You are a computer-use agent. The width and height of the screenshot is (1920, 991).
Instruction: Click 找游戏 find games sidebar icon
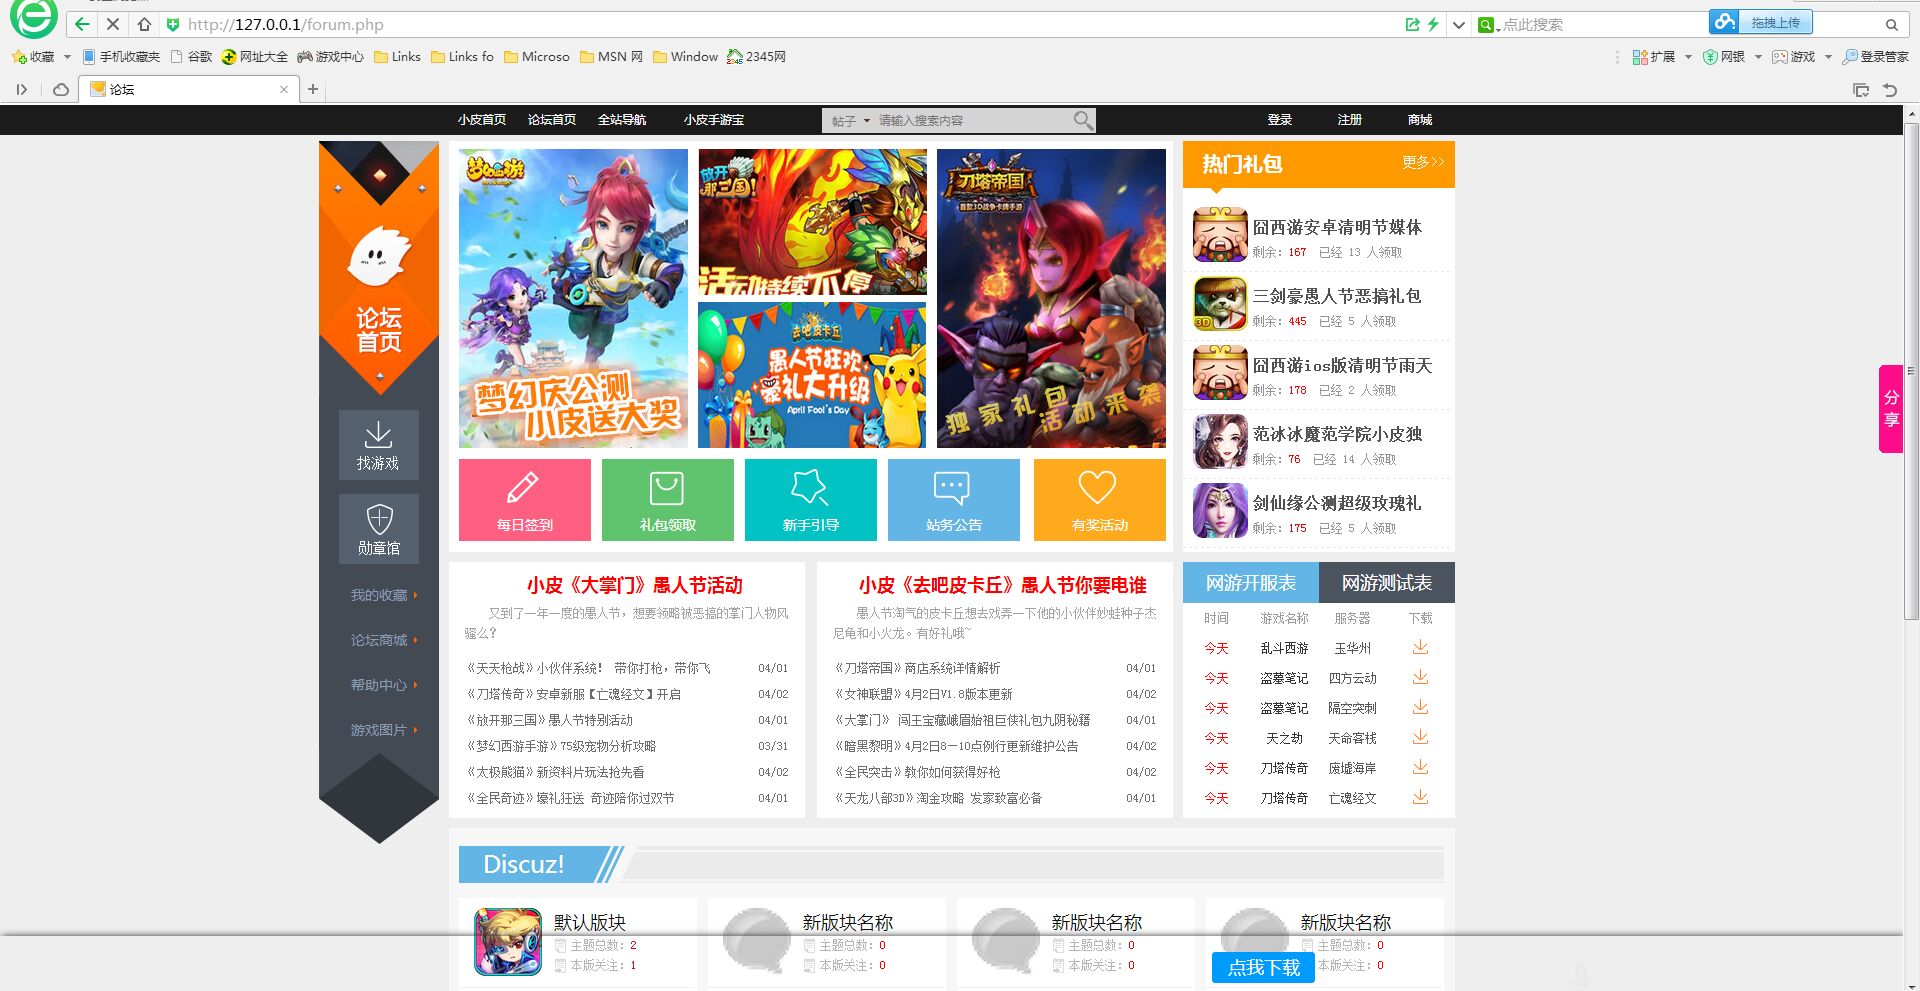(x=379, y=445)
